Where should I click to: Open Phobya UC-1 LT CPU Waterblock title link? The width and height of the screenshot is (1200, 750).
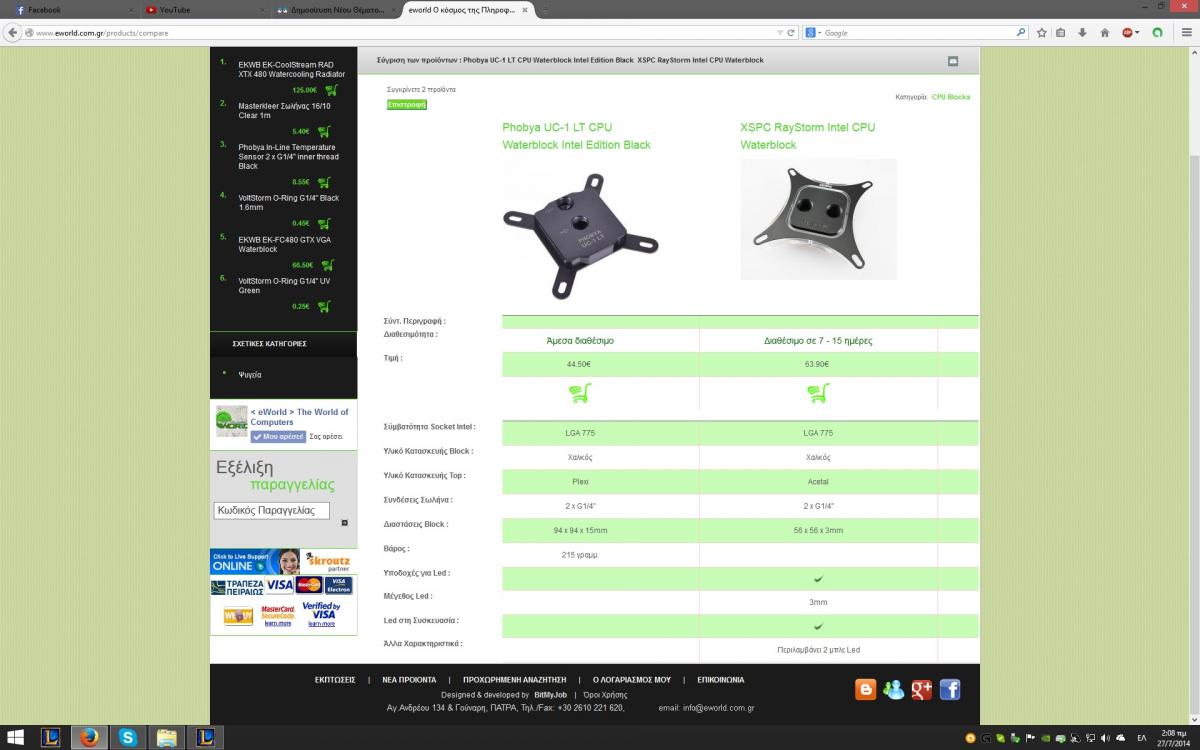tap(577, 136)
